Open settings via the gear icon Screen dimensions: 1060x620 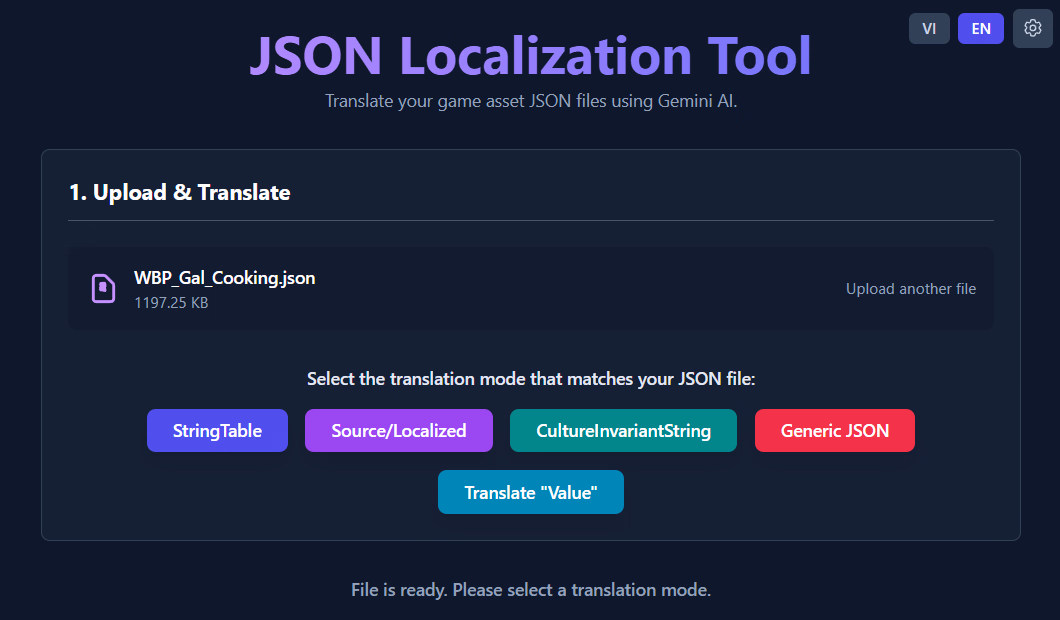(x=1033, y=28)
